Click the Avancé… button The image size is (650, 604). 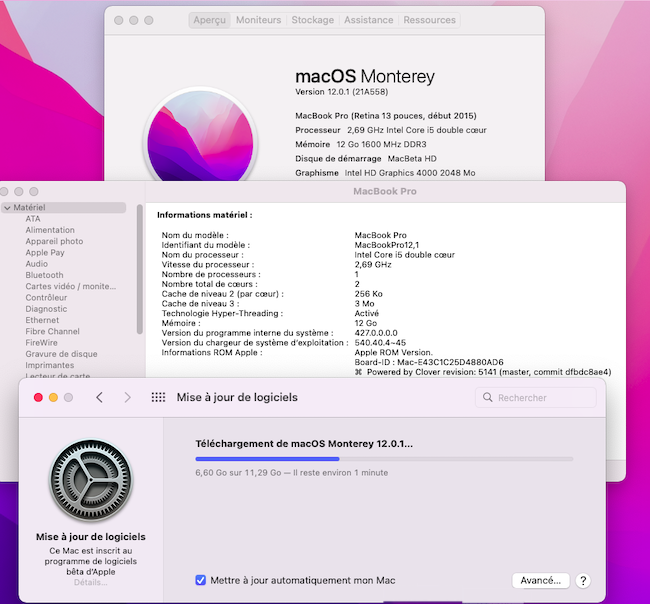click(x=541, y=580)
